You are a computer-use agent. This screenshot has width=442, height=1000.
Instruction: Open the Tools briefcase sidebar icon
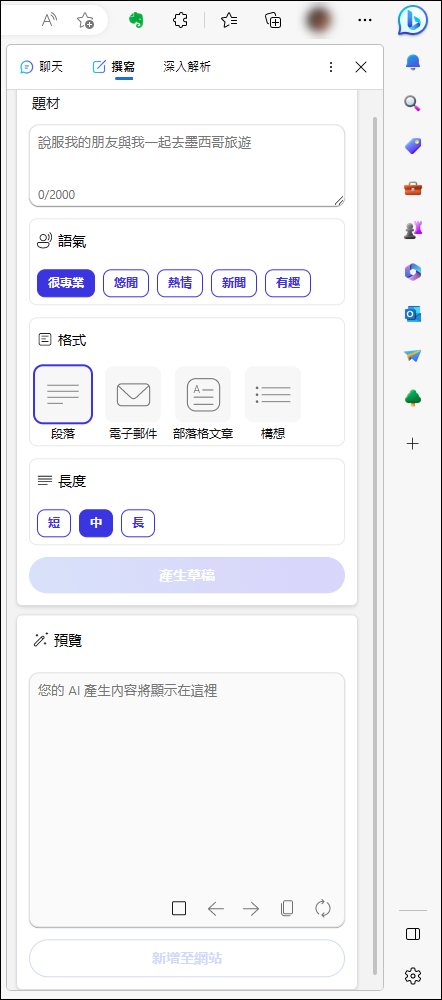point(413,188)
